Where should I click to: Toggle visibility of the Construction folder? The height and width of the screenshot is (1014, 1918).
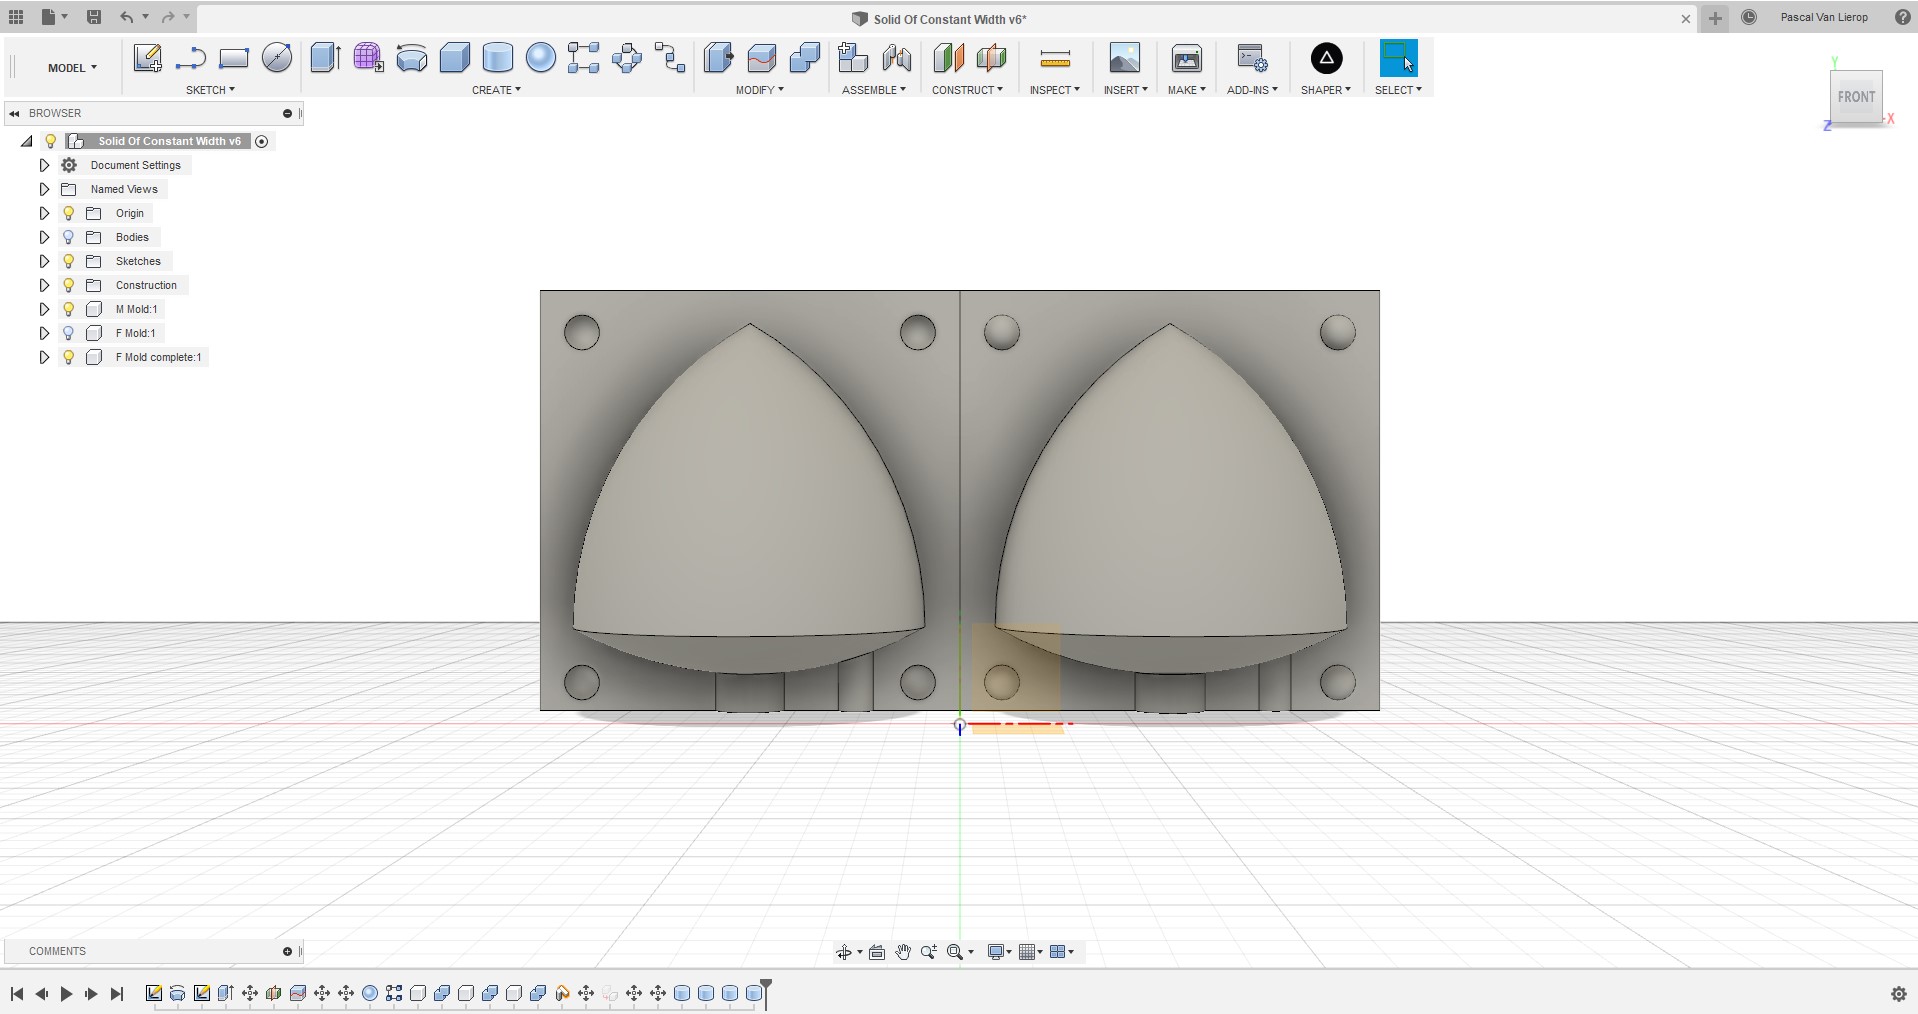pos(69,285)
